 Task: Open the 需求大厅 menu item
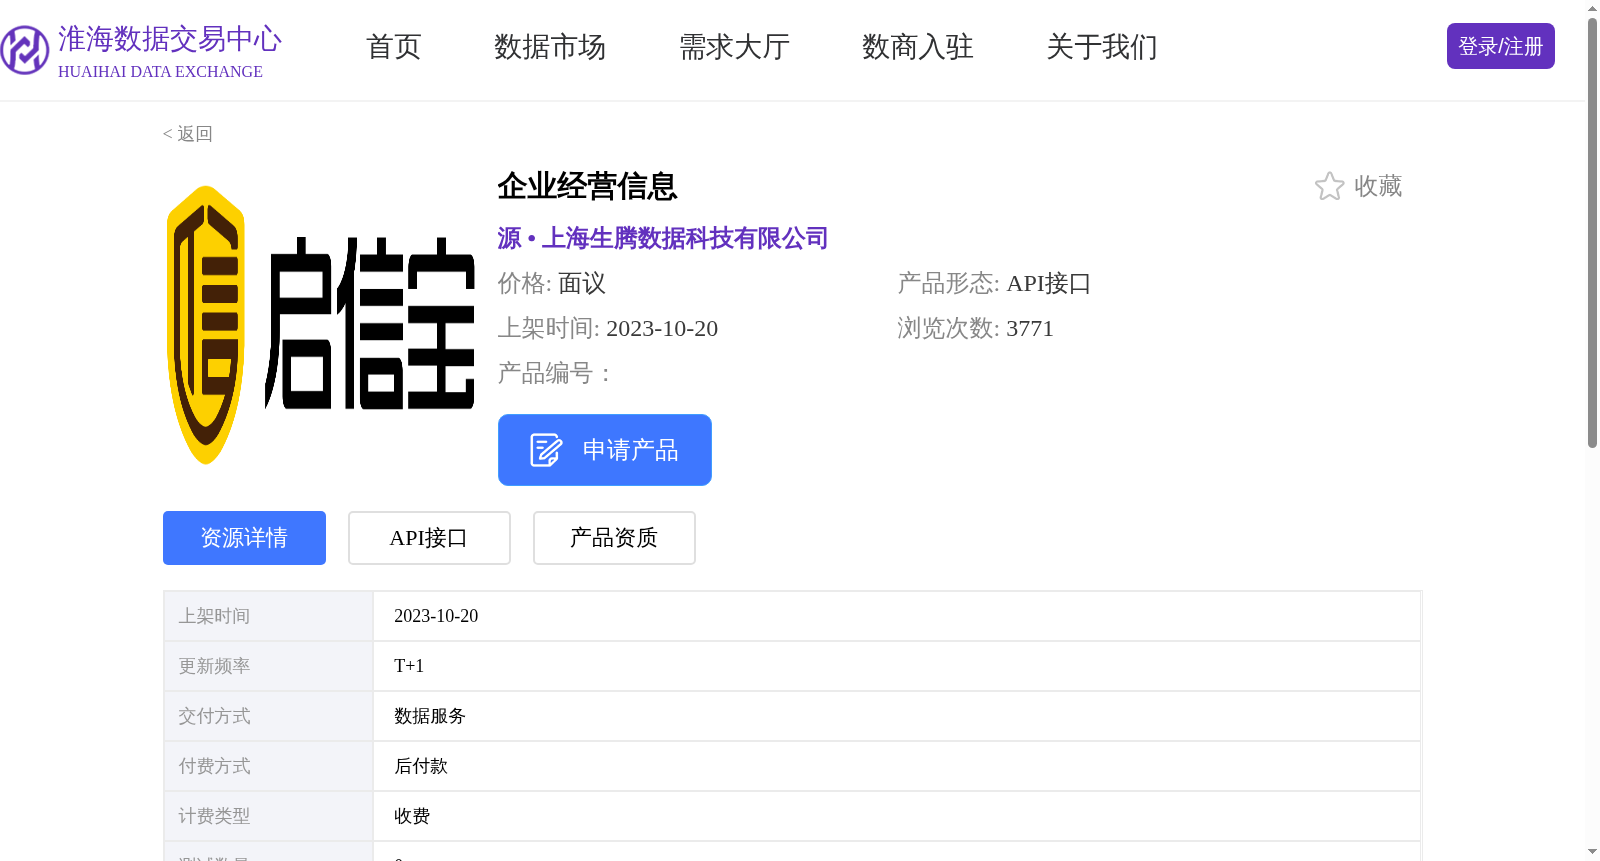click(734, 47)
